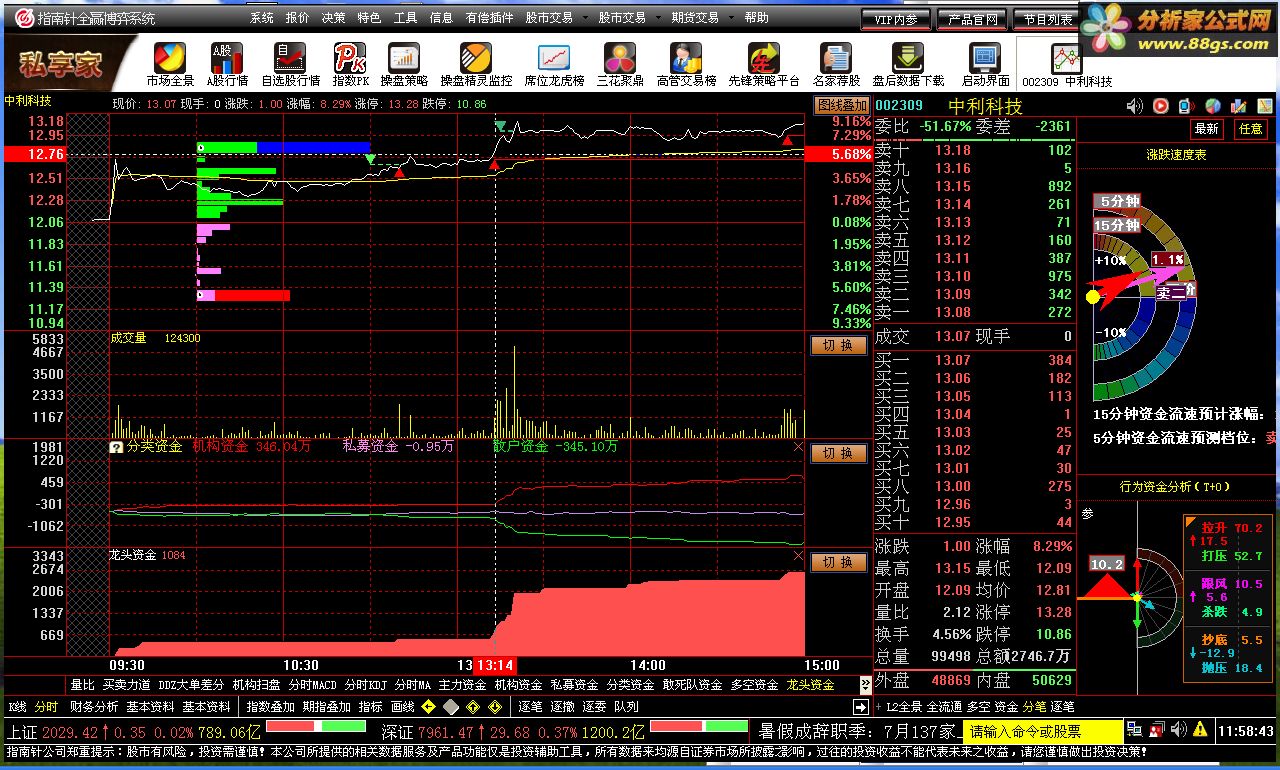Open 席位龙虎榜 ranking icon
Image resolution: width=1280 pixels, height=770 pixels.
(554, 64)
